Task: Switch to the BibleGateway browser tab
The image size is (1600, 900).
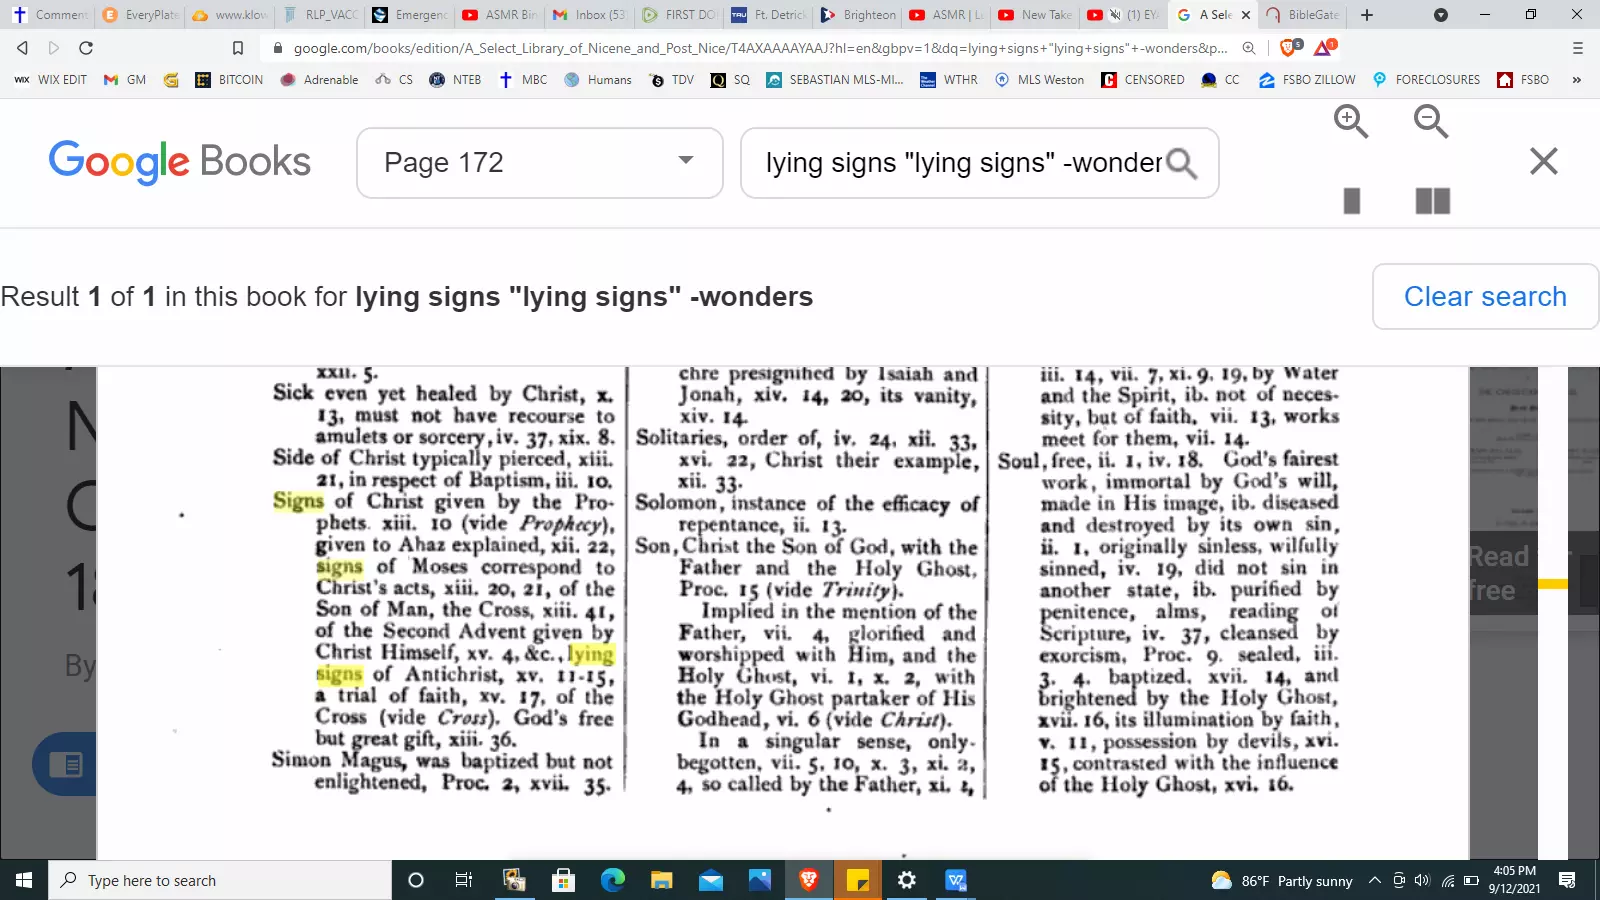Action: pos(1303,15)
